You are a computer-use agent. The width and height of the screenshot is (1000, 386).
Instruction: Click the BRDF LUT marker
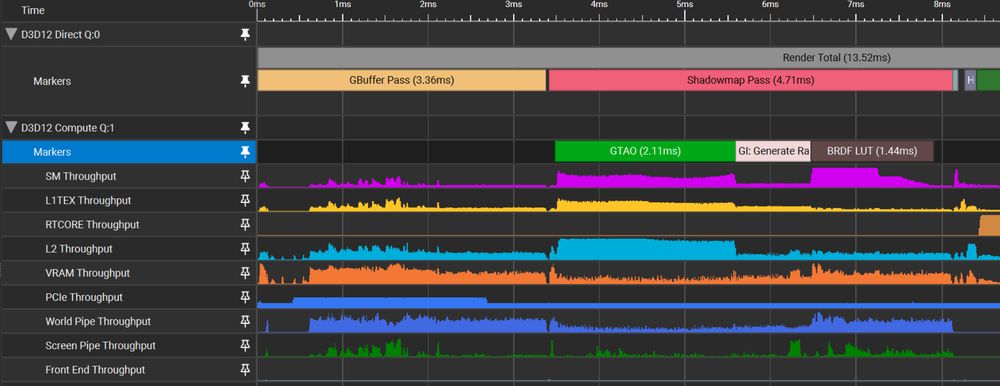[x=872, y=151]
